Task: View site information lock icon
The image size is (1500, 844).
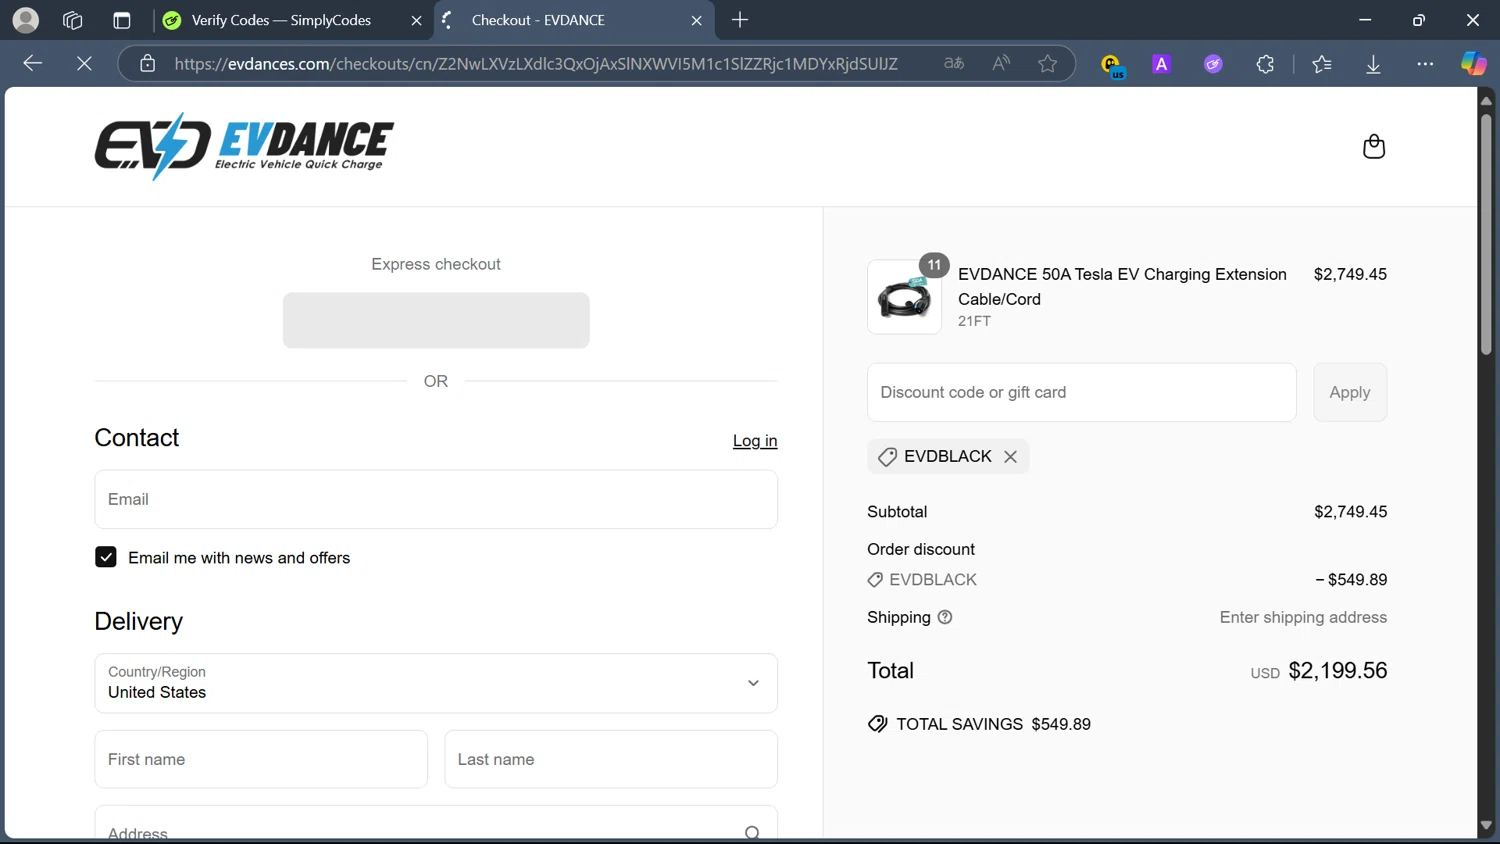Action: pos(148,64)
